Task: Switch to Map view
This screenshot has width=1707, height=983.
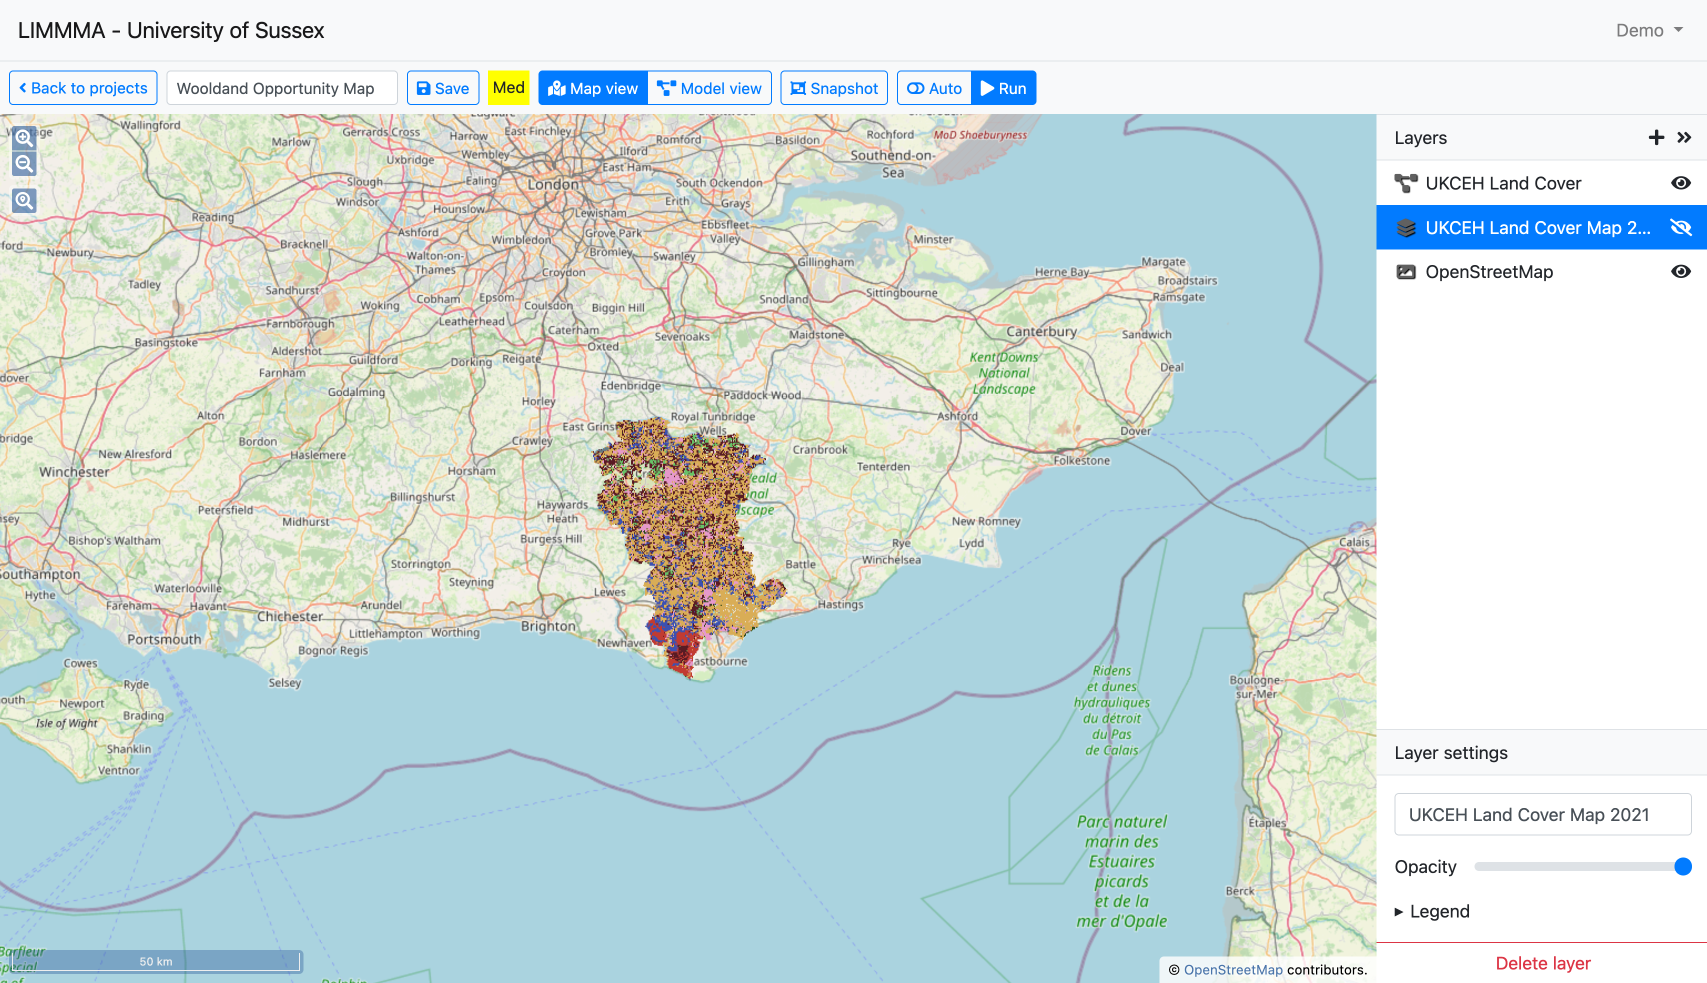Action: [593, 88]
